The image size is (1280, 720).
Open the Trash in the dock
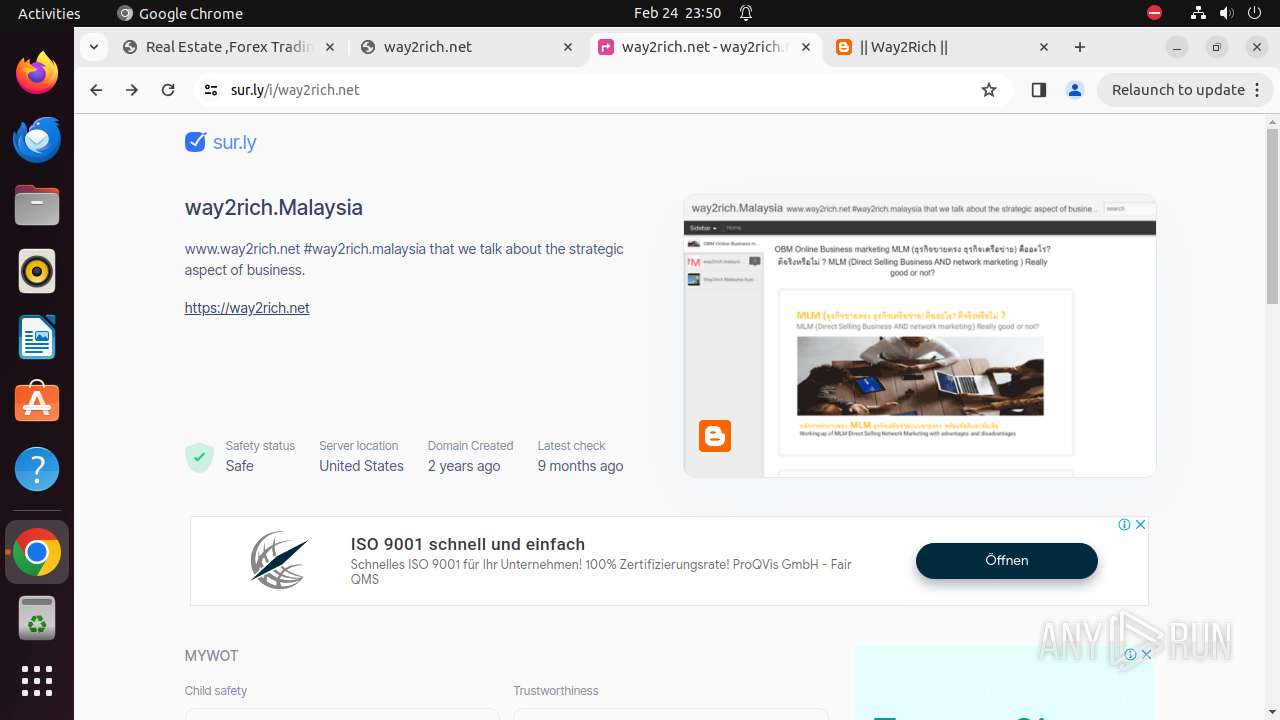37,618
